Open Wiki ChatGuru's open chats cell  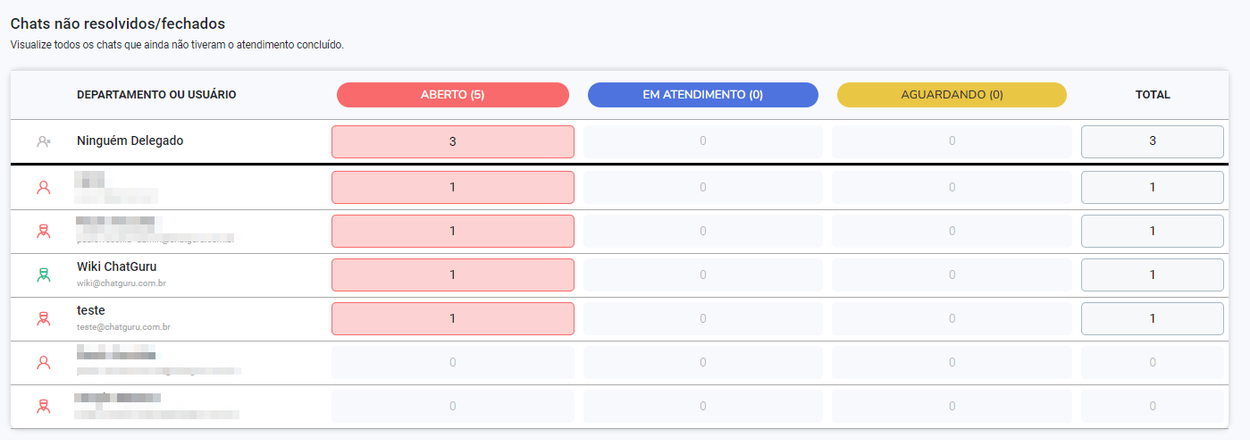tap(453, 275)
